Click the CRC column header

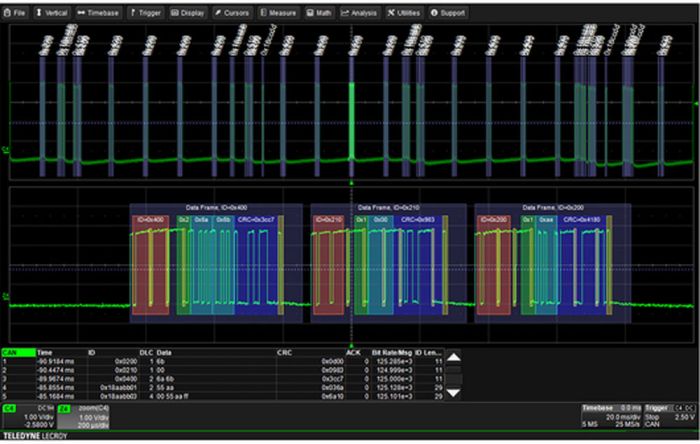coord(284,353)
